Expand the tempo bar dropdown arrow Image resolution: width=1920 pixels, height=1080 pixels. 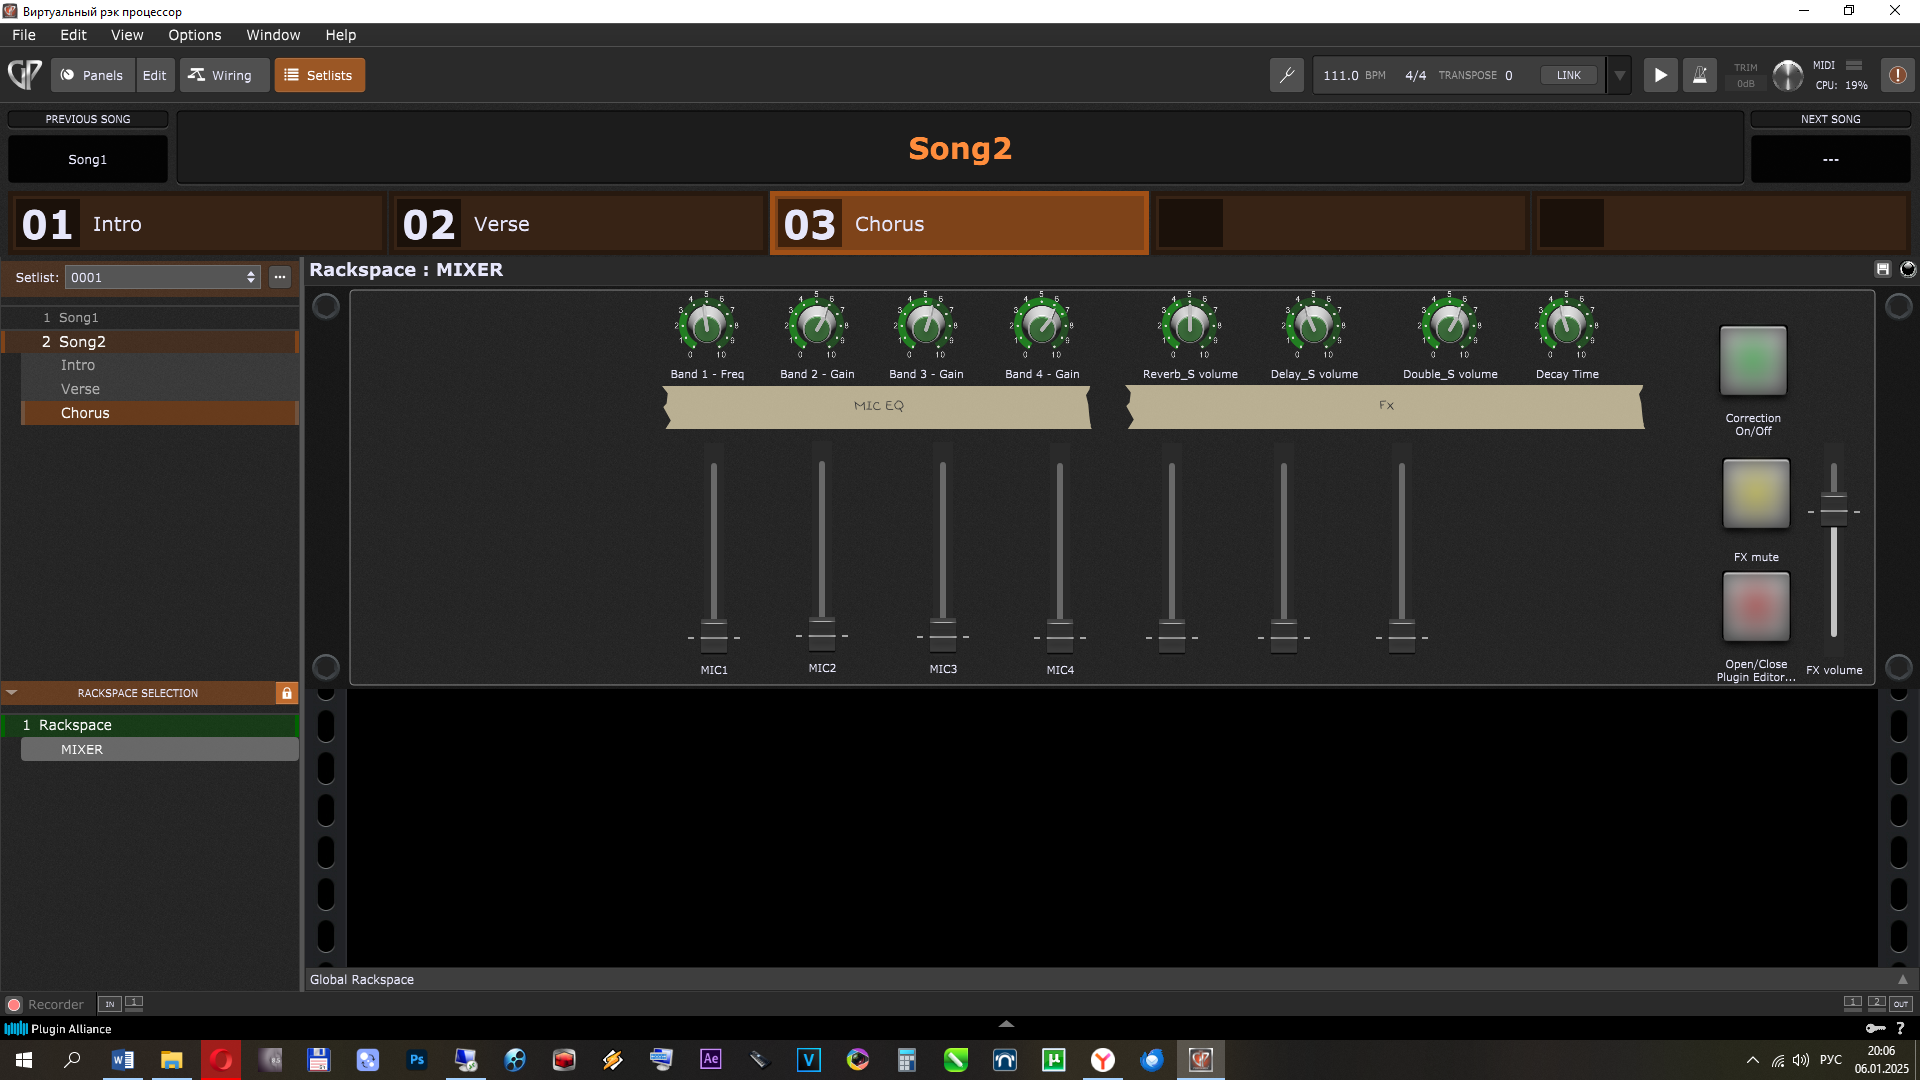point(1619,75)
